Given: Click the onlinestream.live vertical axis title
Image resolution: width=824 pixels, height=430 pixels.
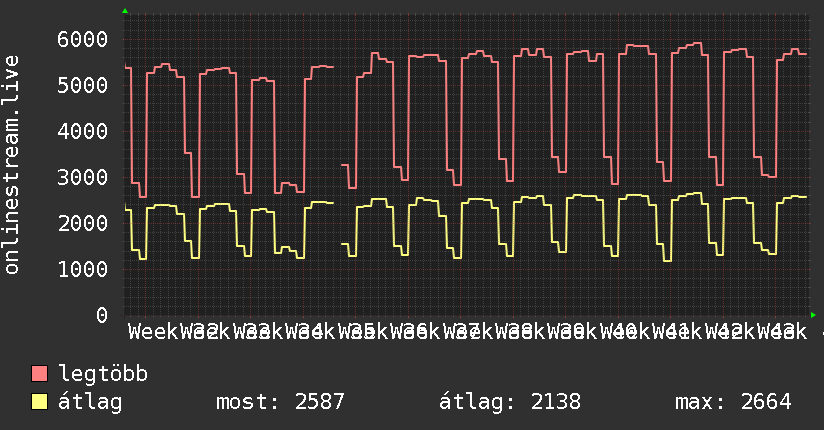Looking at the screenshot, I should (12, 165).
